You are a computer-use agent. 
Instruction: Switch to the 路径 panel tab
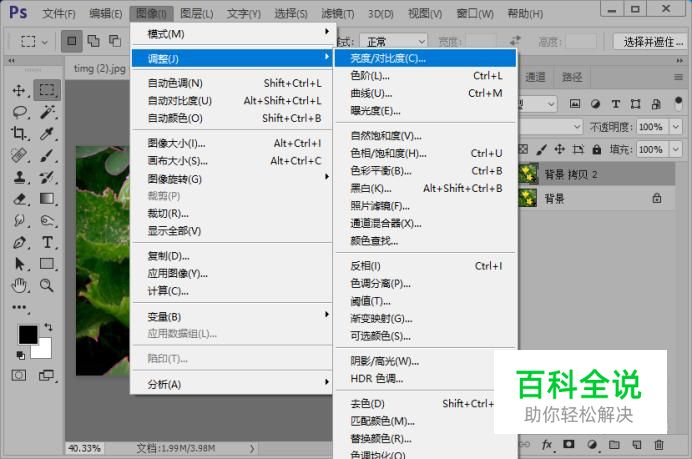click(572, 78)
